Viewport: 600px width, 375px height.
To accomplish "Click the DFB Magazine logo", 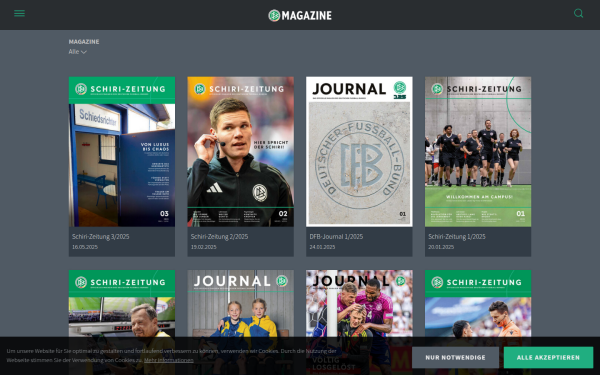I will tap(300, 15).
